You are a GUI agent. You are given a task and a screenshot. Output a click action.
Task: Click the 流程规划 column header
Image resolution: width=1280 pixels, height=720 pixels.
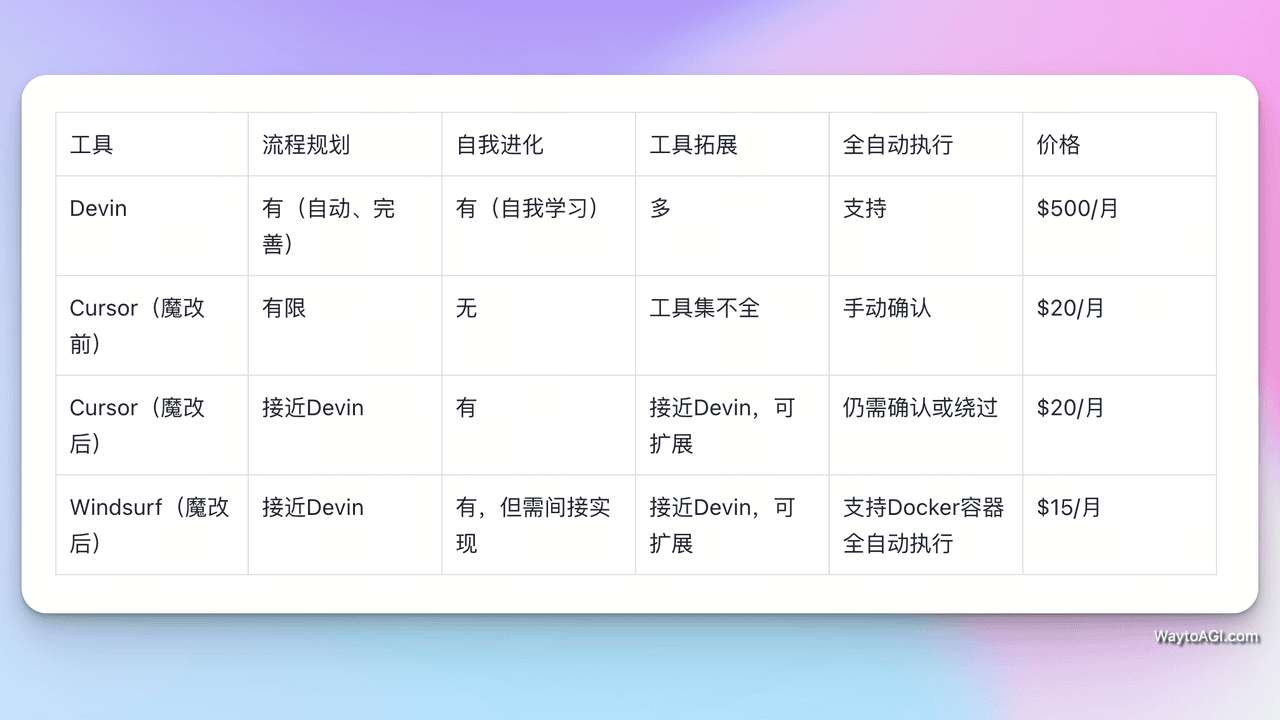345,144
